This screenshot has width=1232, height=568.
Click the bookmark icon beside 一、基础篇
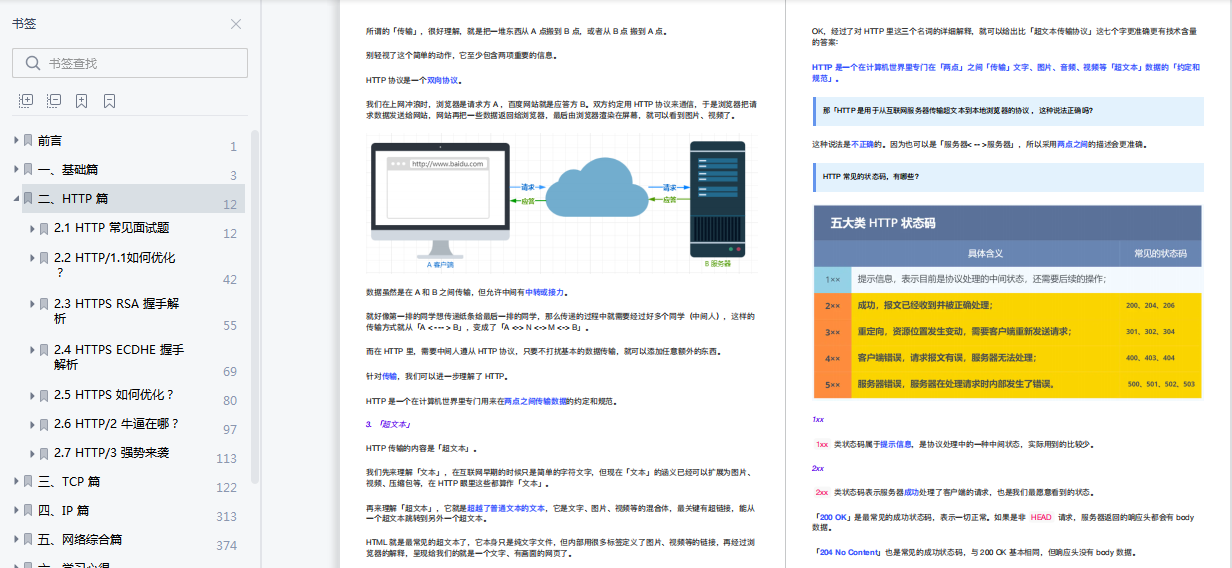coord(29,170)
